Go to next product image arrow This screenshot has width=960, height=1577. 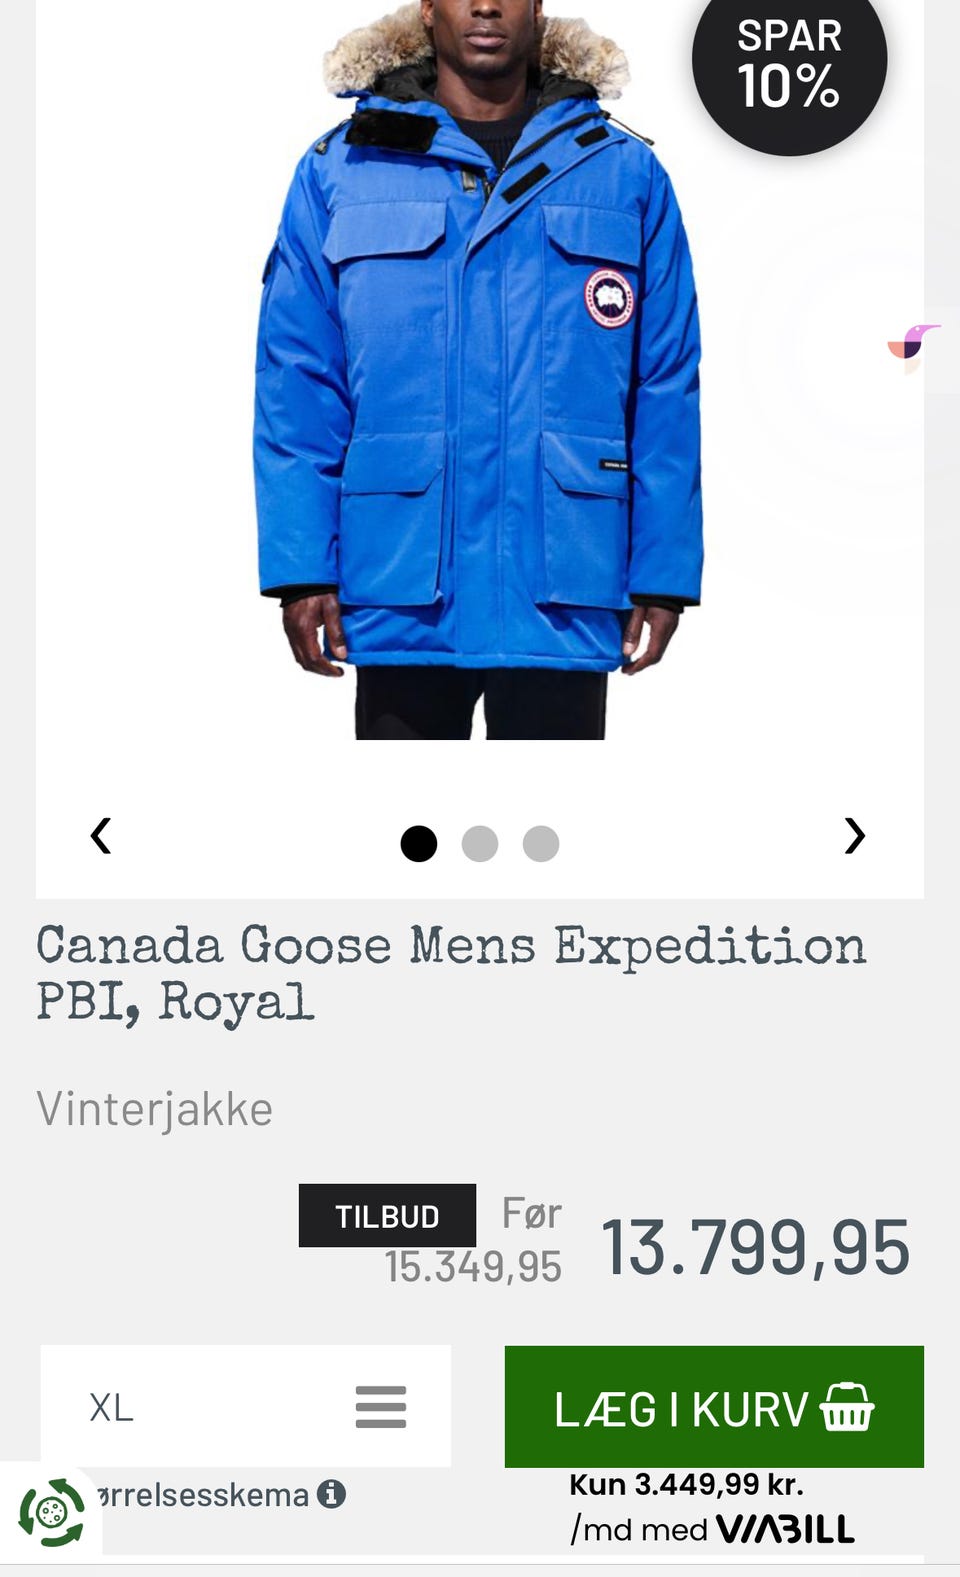coord(854,836)
